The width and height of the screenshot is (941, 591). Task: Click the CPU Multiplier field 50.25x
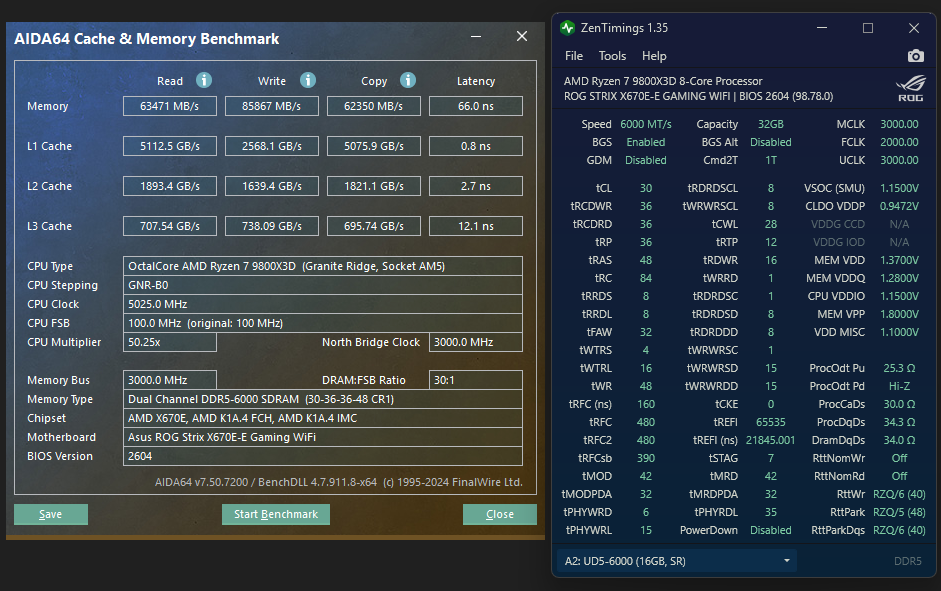pyautogui.click(x=170, y=342)
